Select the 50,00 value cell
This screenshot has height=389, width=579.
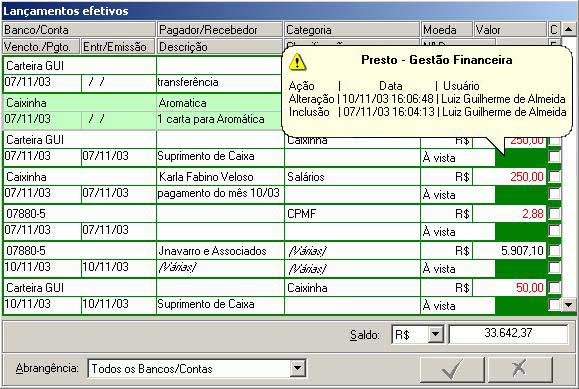510,287
